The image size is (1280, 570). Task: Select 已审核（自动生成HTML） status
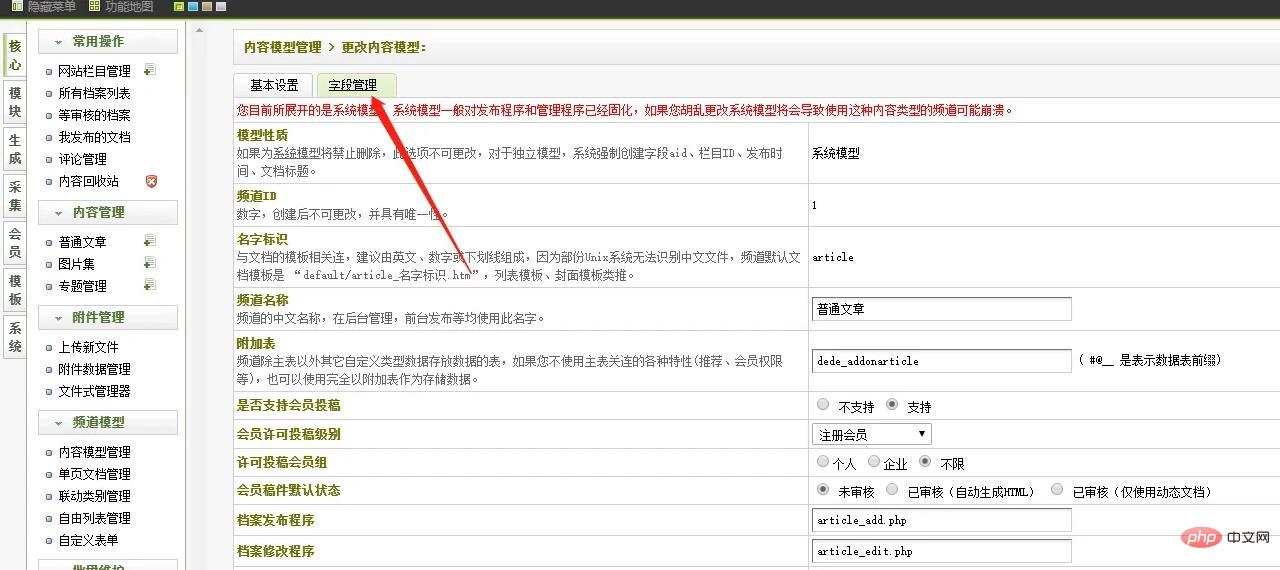point(892,490)
